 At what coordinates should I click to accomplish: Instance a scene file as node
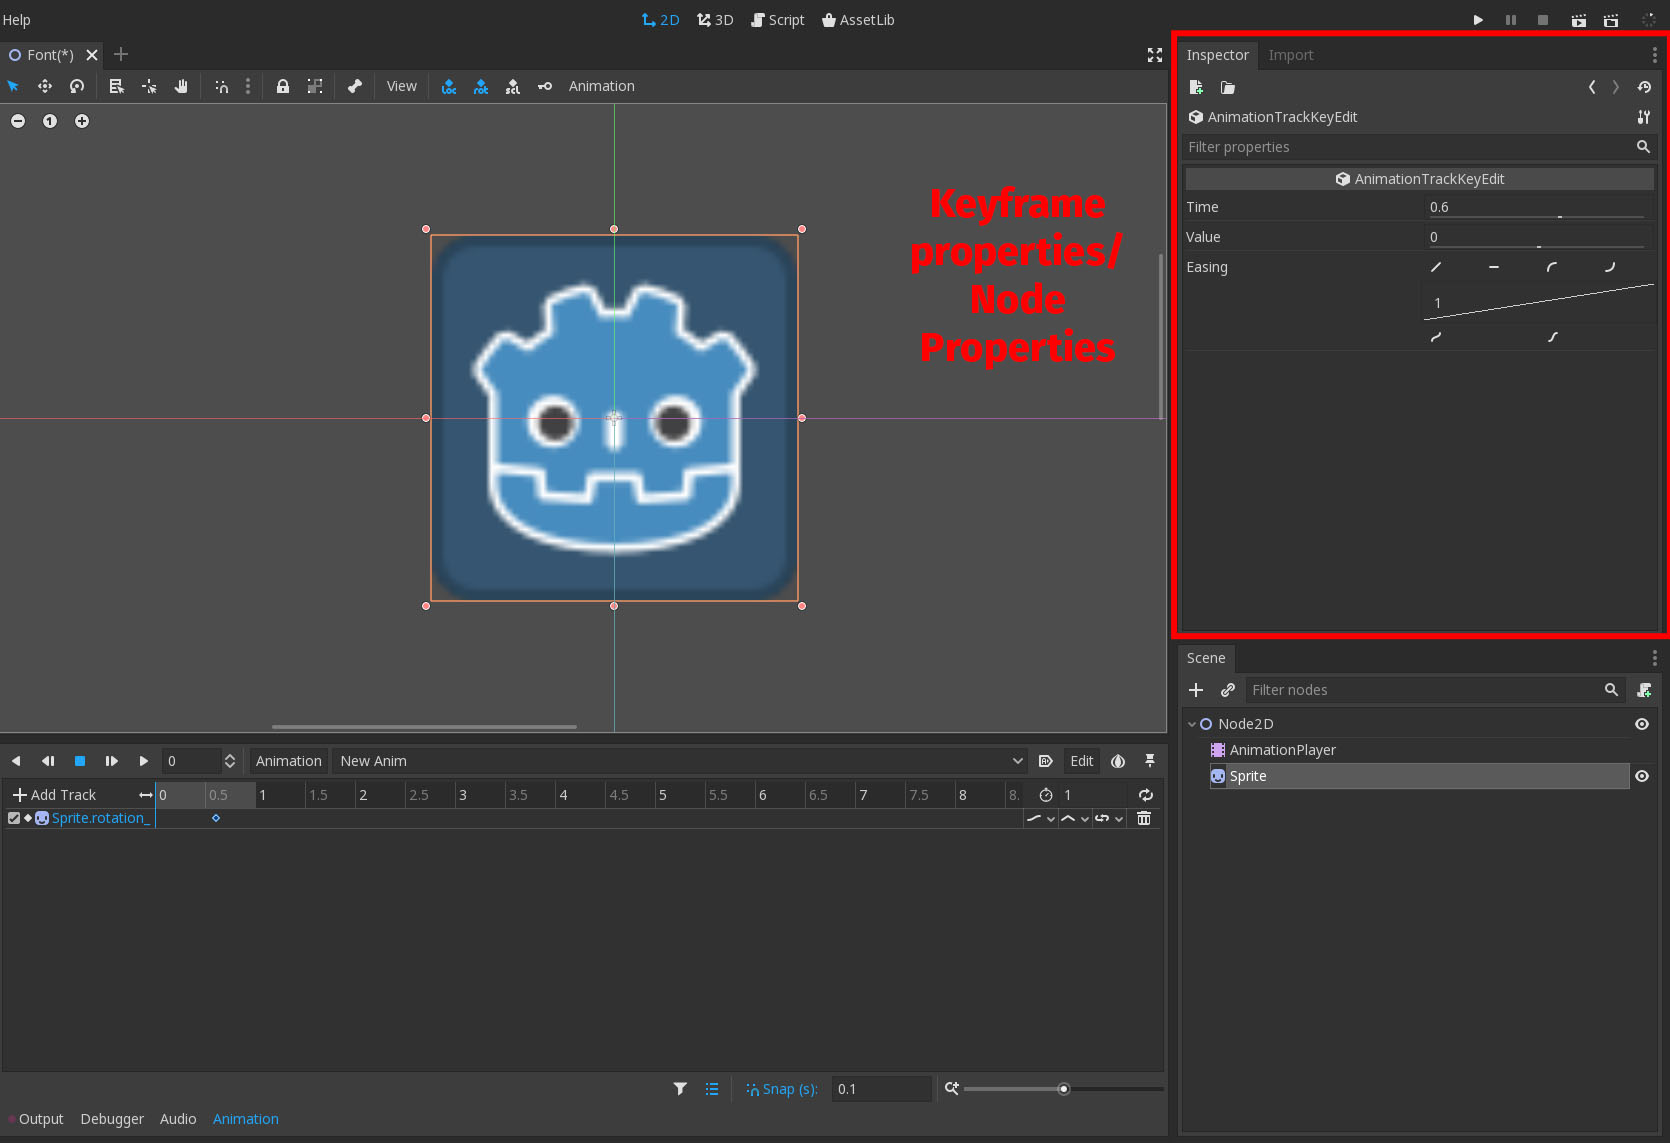click(x=1228, y=690)
